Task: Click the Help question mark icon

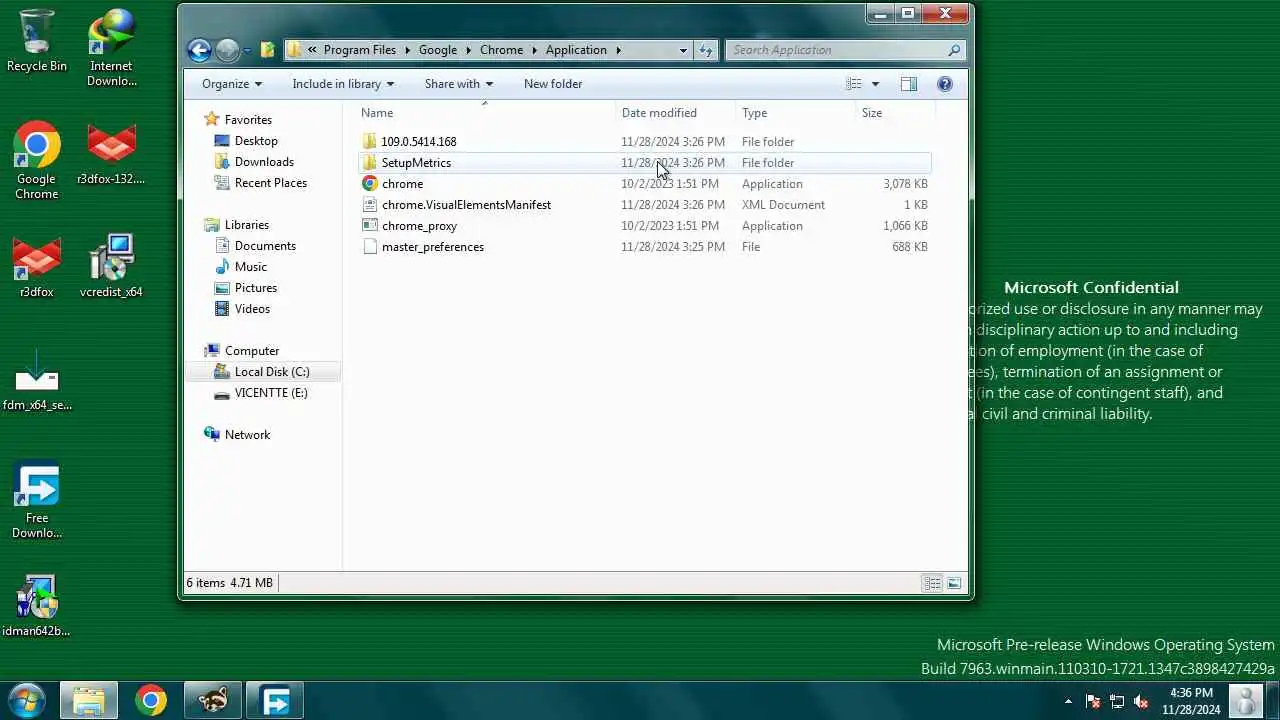Action: (944, 84)
